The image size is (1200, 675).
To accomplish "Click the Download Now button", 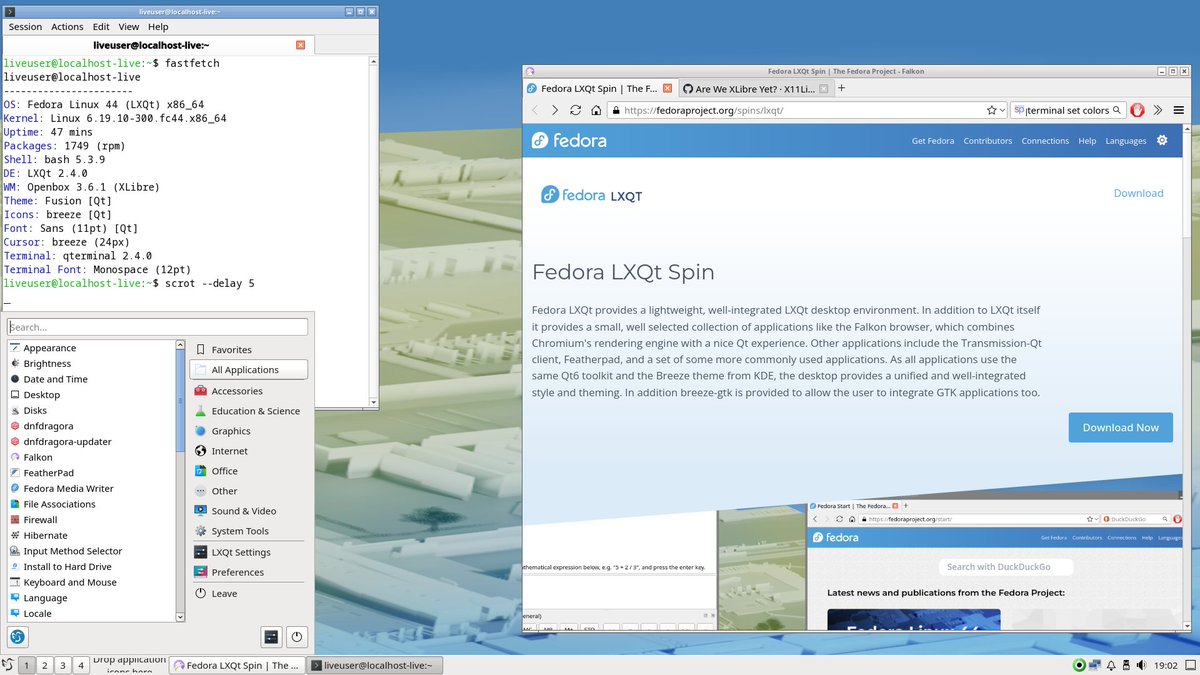I will [1120, 427].
